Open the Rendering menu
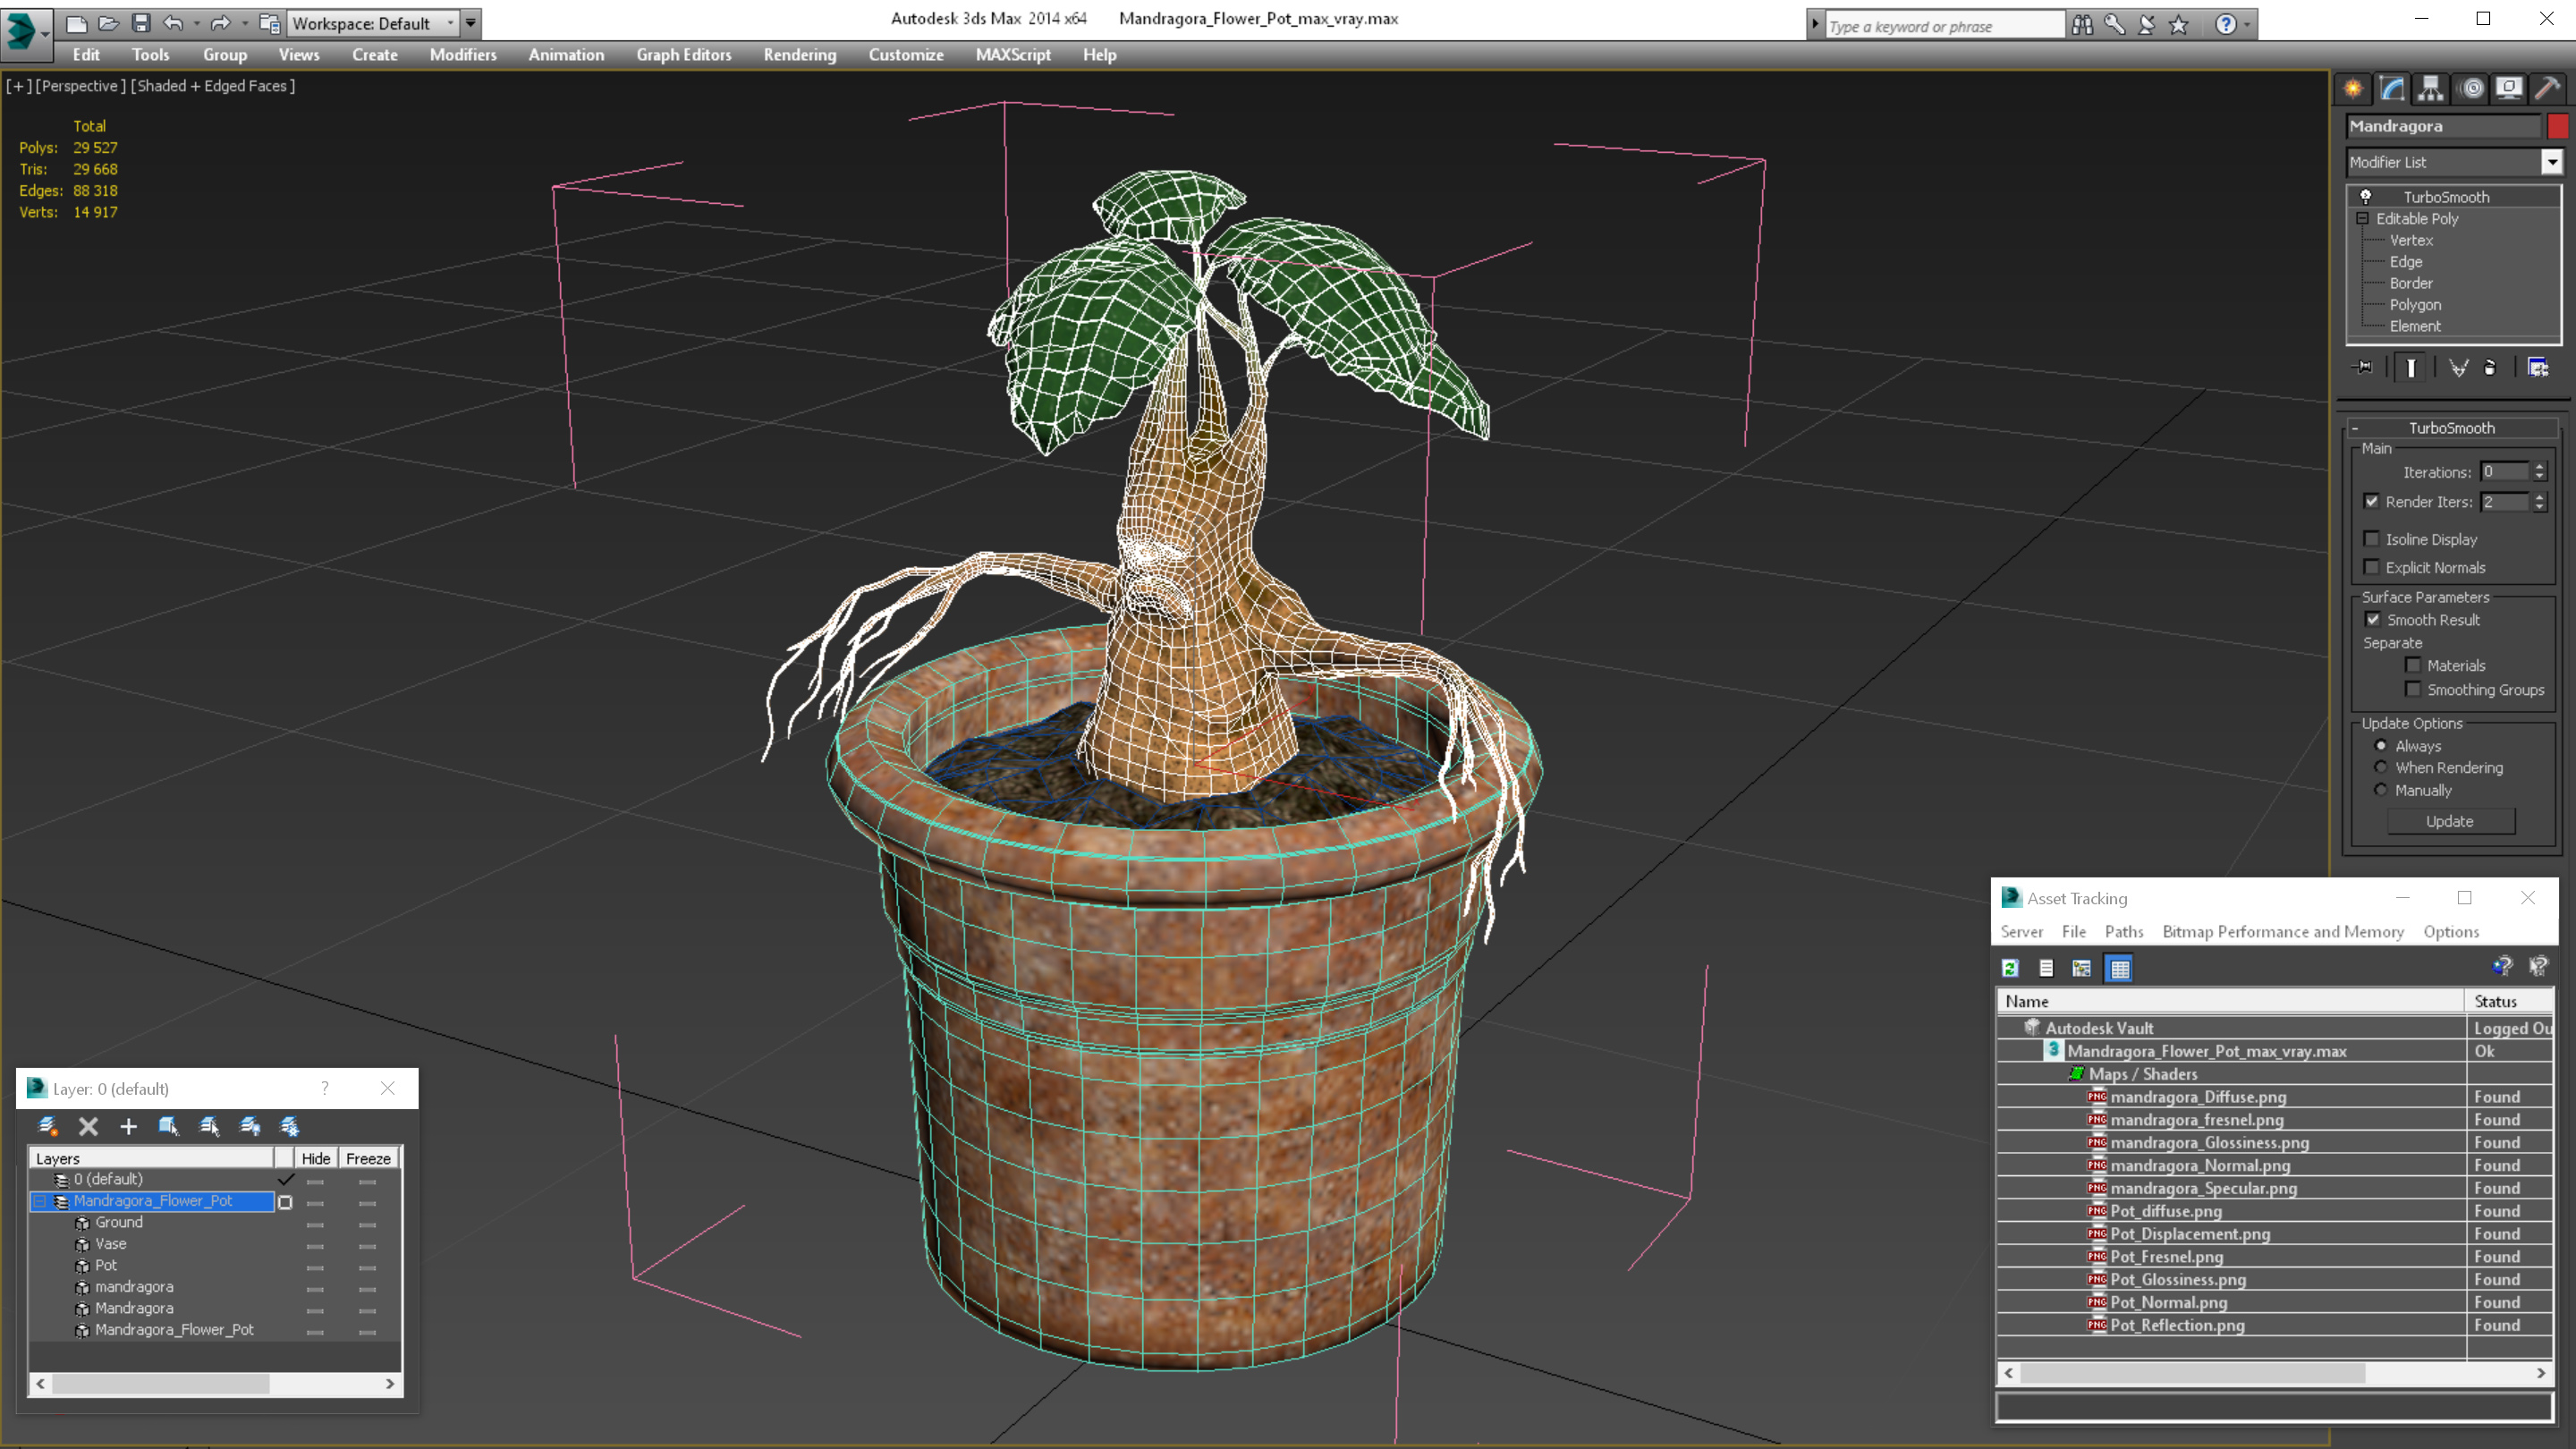2576x1449 pixels. click(799, 55)
